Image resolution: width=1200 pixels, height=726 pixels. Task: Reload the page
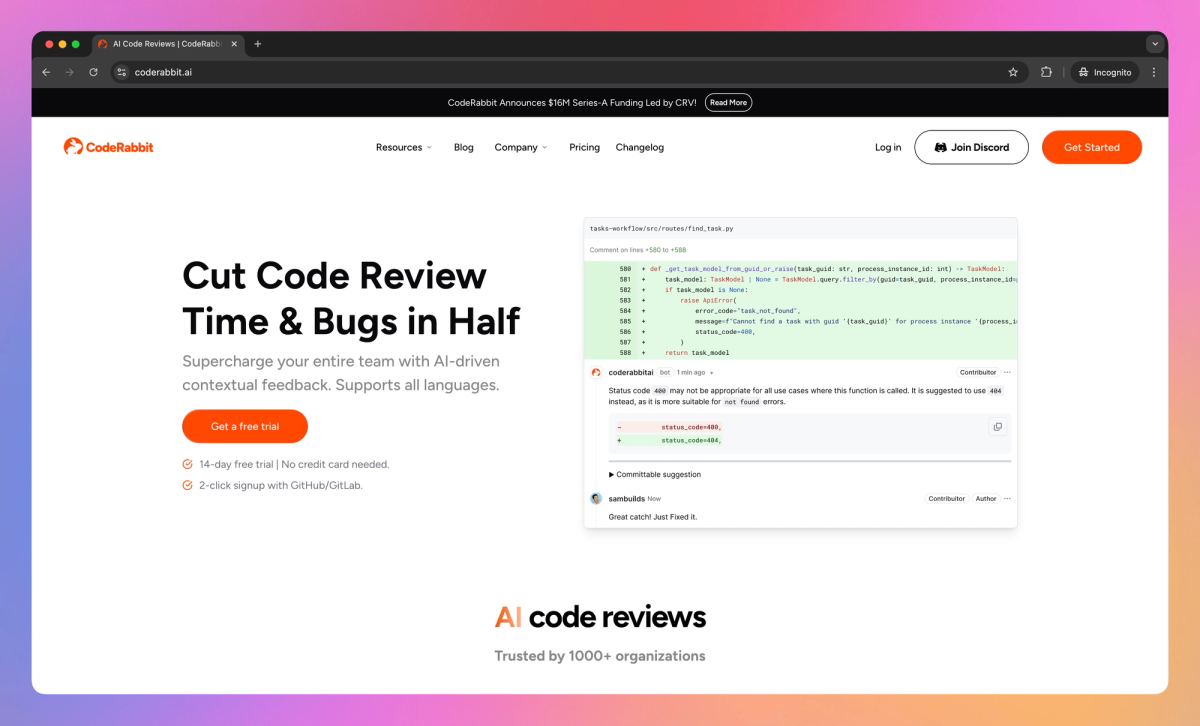(x=94, y=72)
